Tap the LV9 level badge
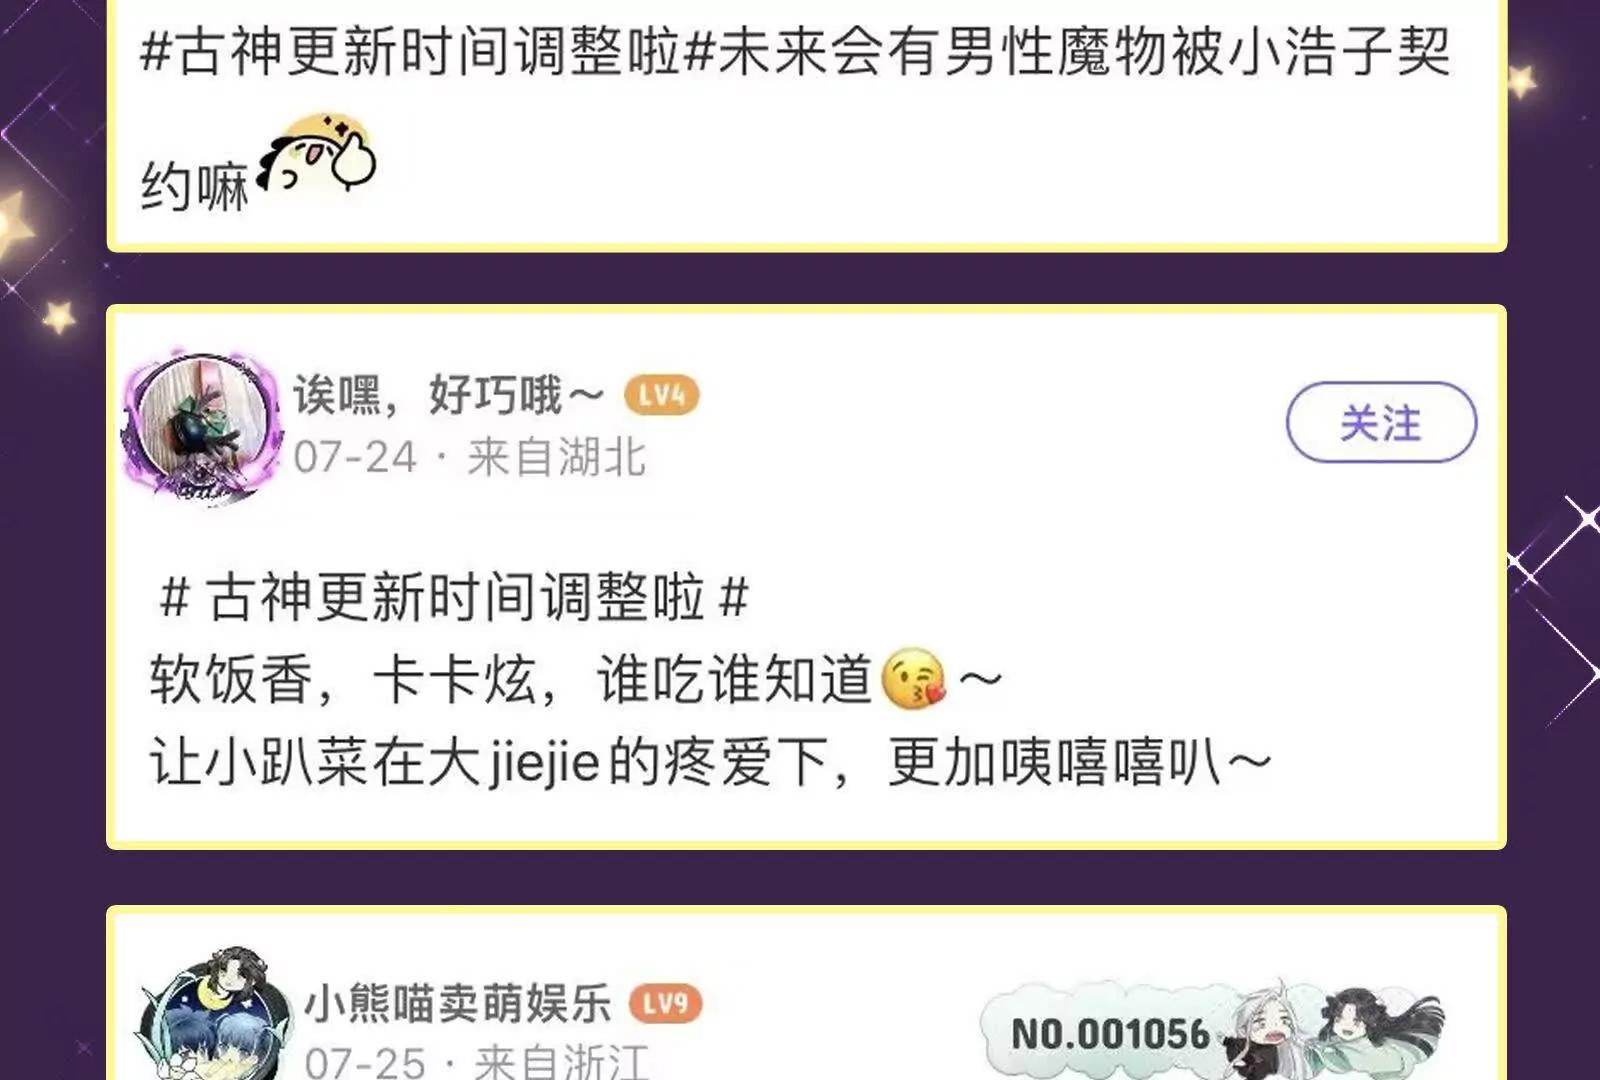 pyautogui.click(x=665, y=1003)
